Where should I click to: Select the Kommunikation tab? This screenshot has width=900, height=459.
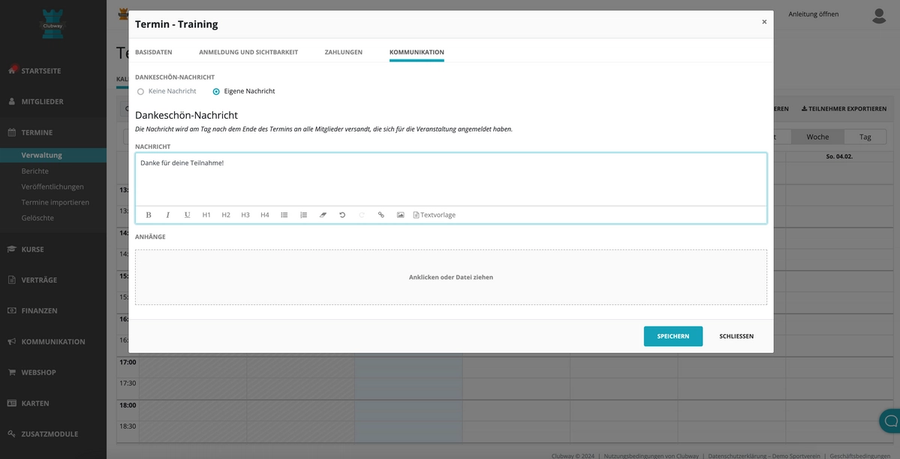(417, 52)
